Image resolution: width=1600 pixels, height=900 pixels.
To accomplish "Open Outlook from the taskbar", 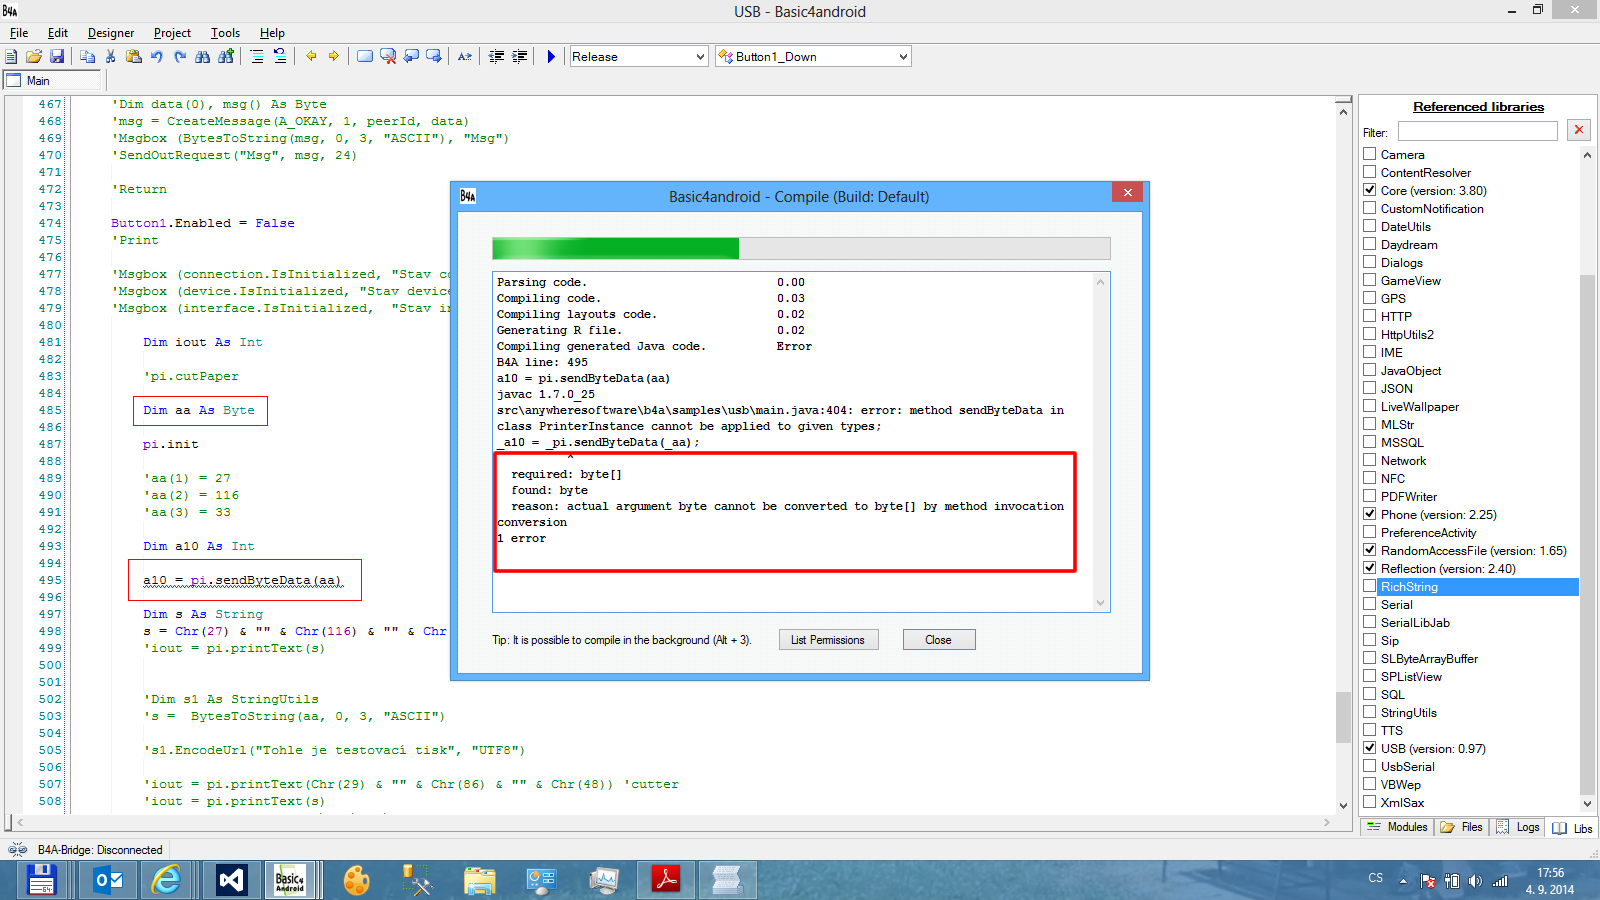I will tap(108, 880).
